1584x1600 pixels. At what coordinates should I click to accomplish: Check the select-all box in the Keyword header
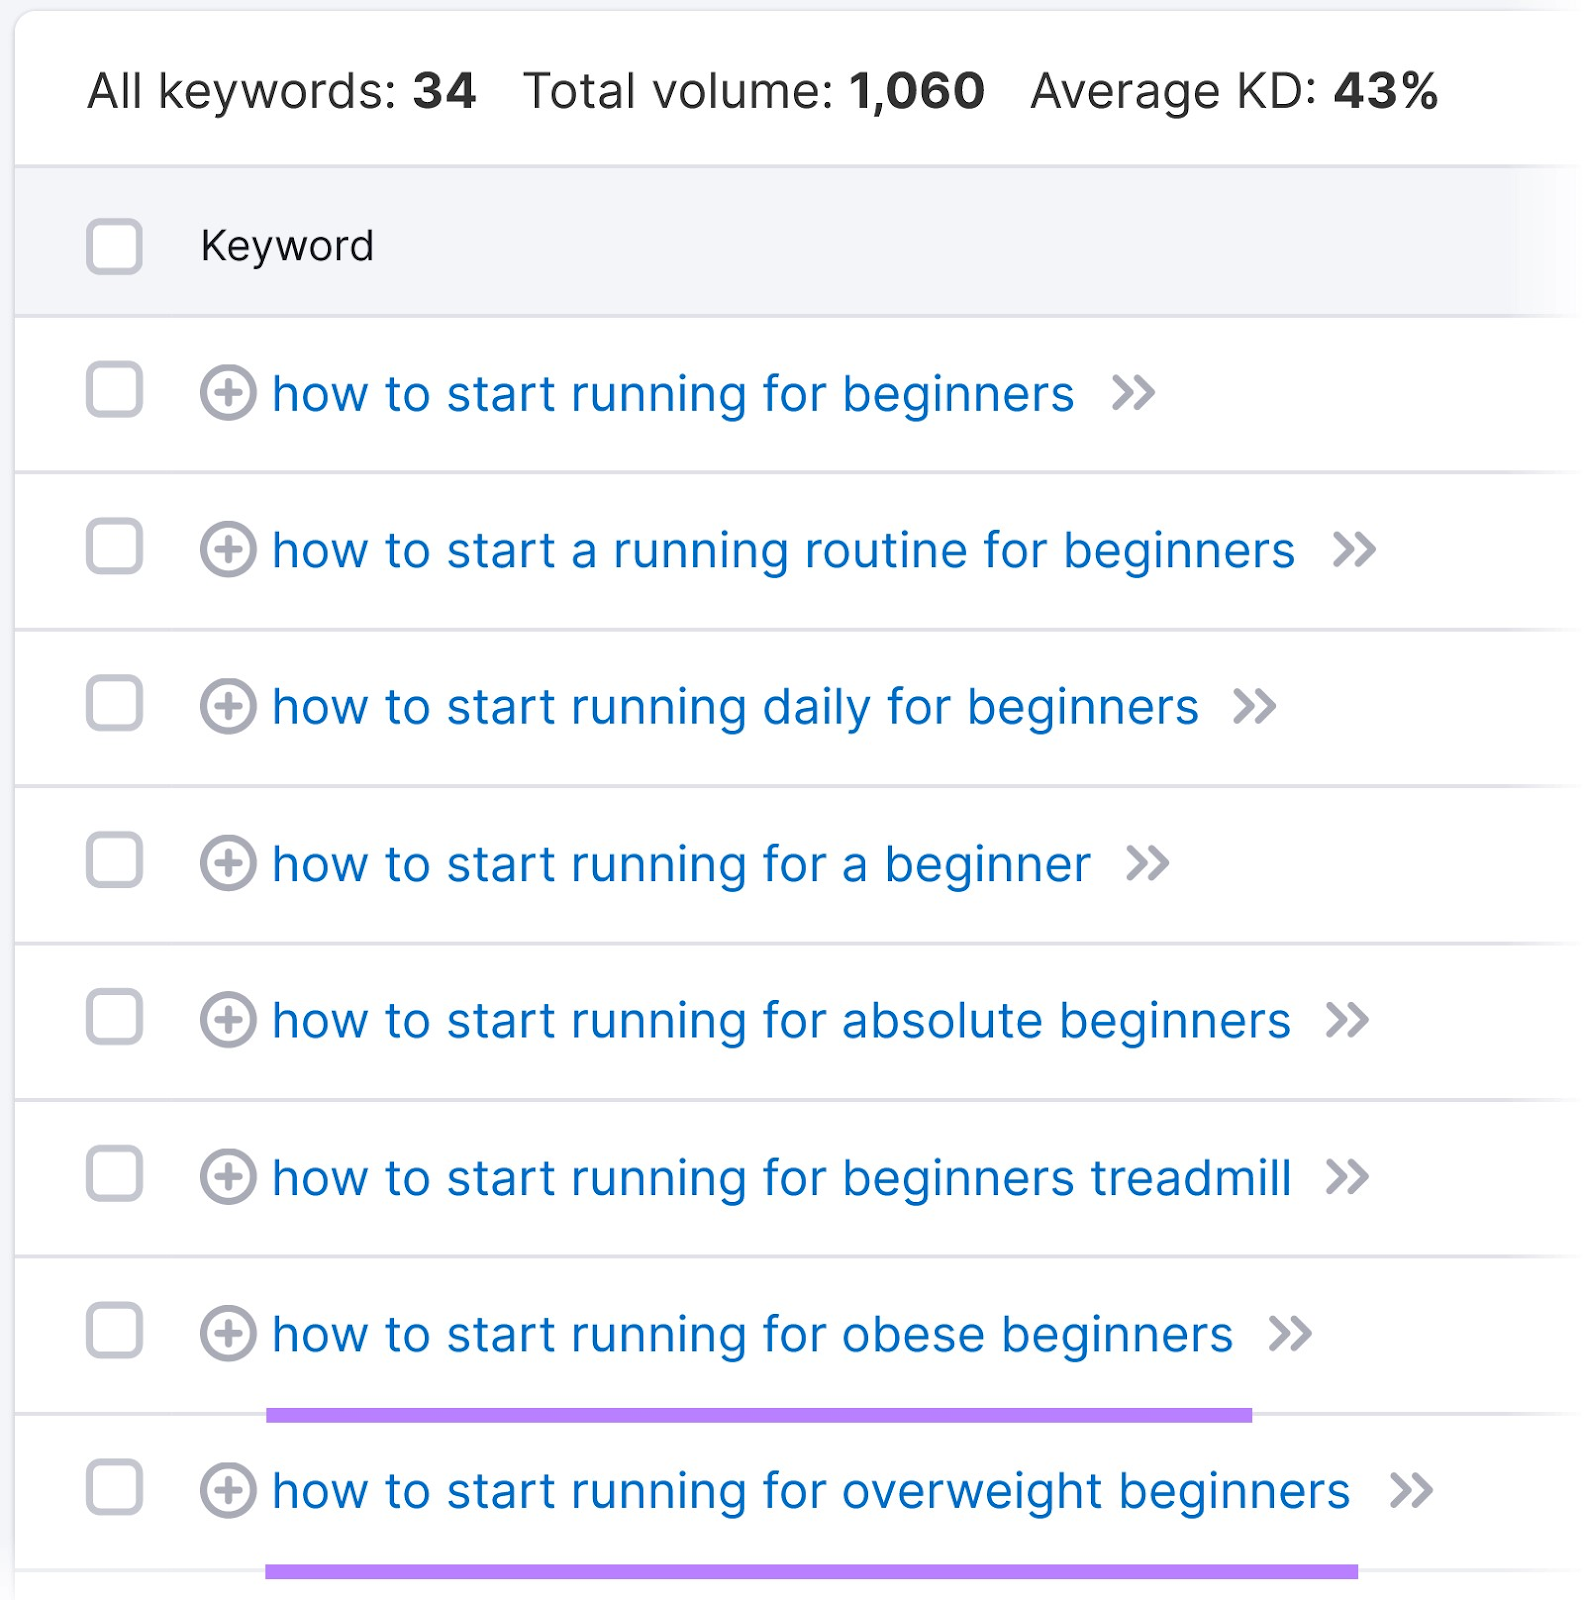(x=113, y=245)
